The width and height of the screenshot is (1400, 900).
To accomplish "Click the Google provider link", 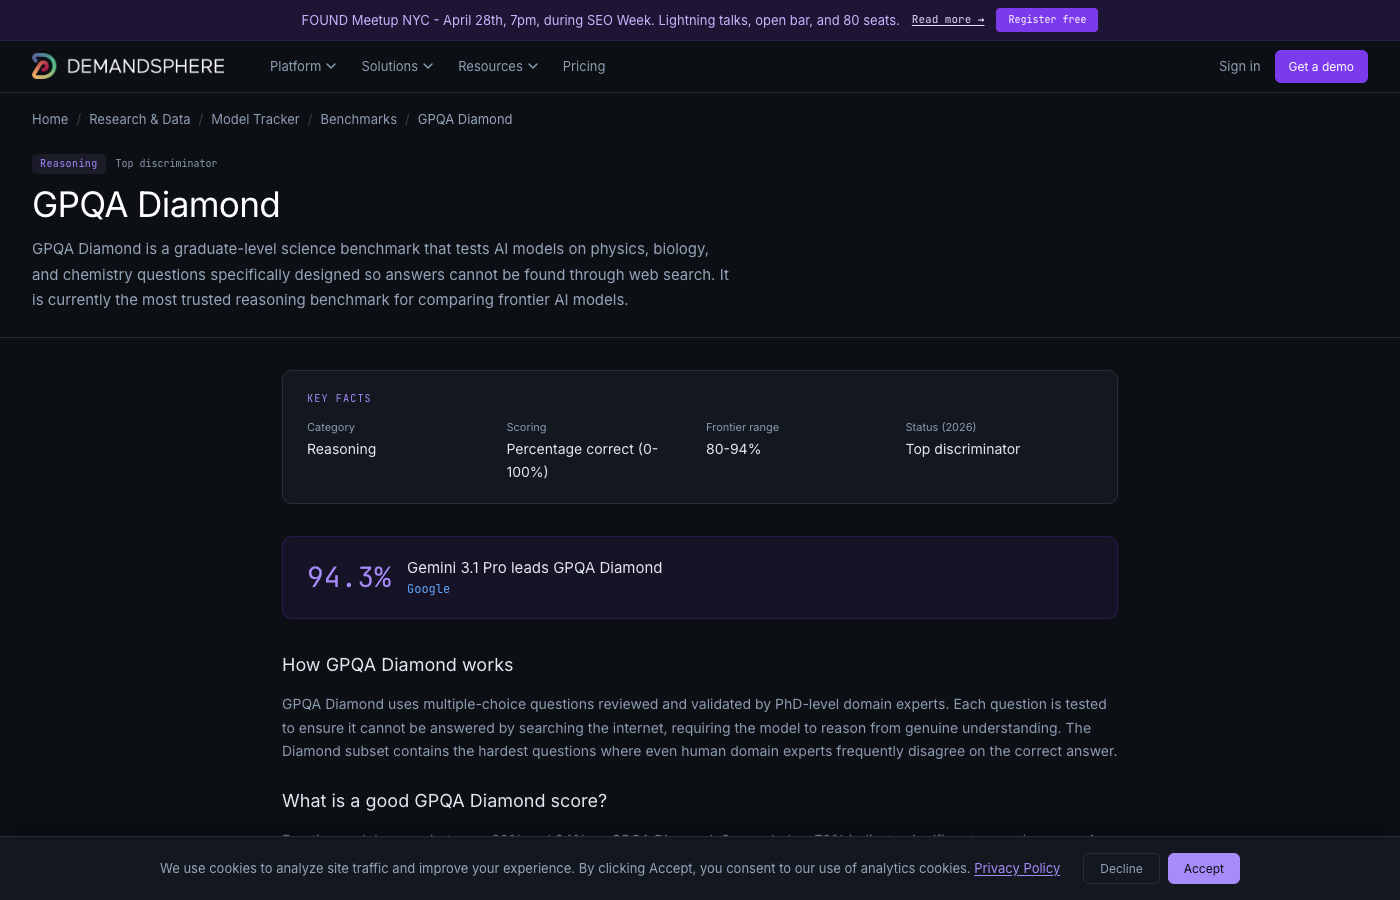I will tap(428, 589).
